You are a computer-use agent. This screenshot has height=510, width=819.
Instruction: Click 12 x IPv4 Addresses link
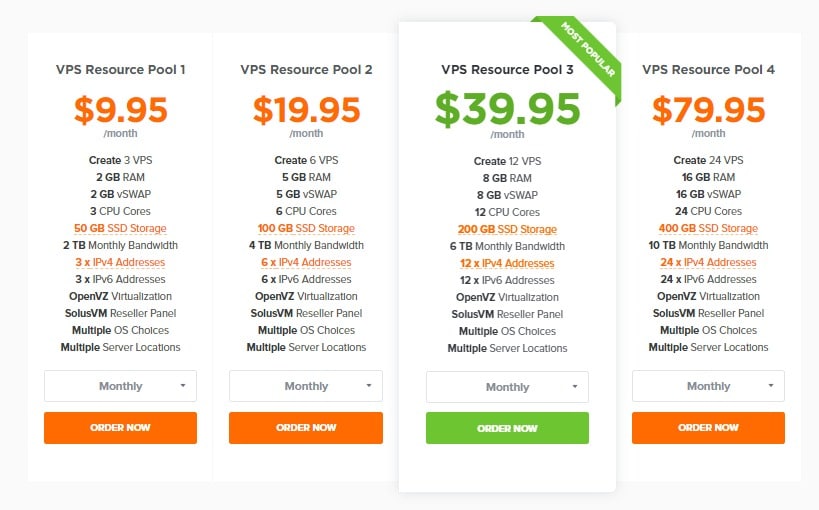507,263
